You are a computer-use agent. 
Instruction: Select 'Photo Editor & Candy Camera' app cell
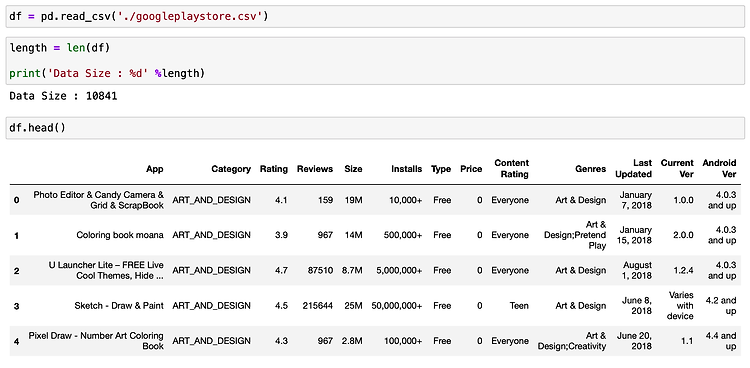(99, 200)
